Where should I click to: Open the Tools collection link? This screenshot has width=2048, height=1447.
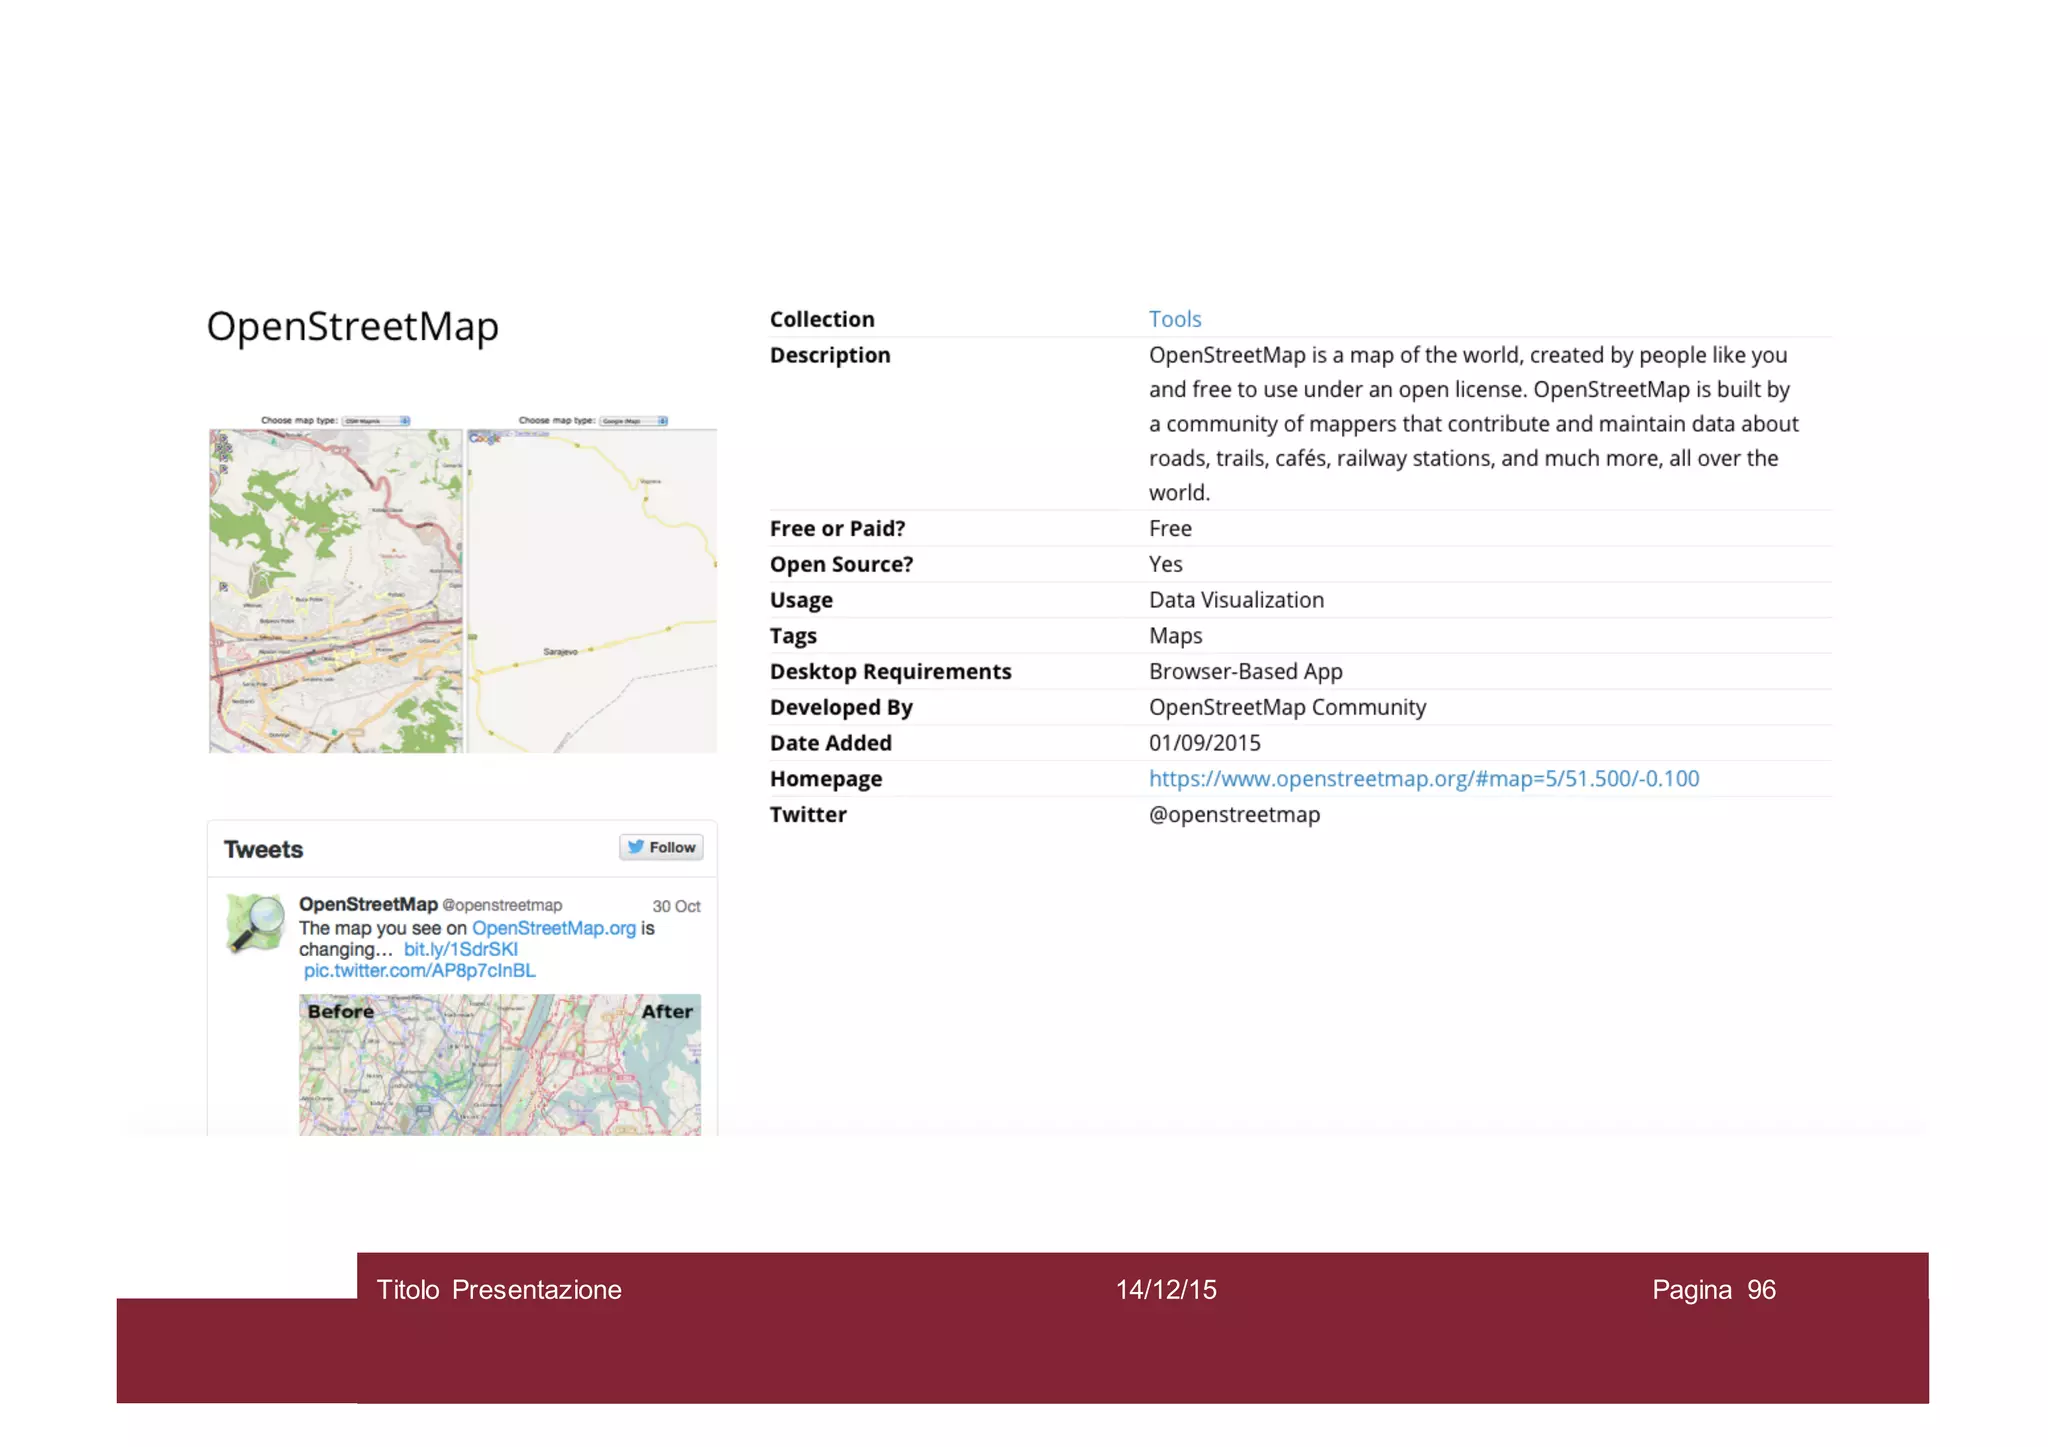tap(1174, 319)
